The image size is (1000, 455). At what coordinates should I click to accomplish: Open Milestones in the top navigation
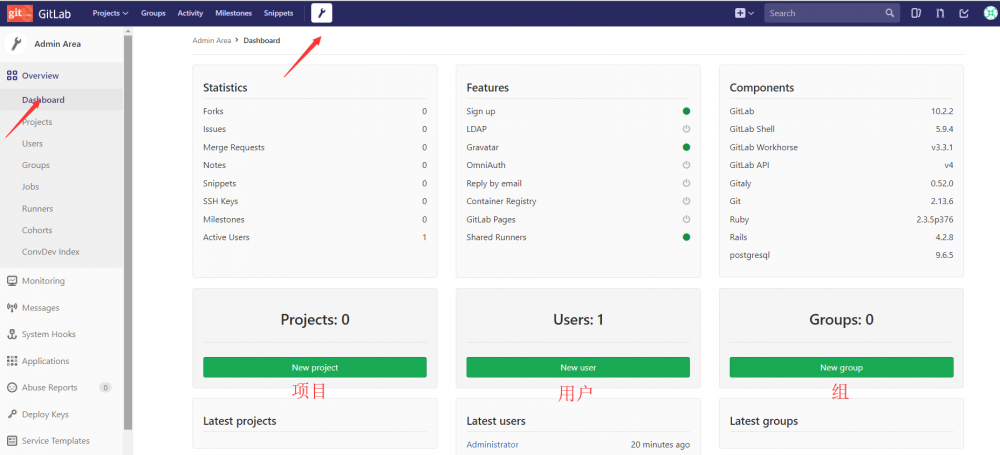[233, 13]
